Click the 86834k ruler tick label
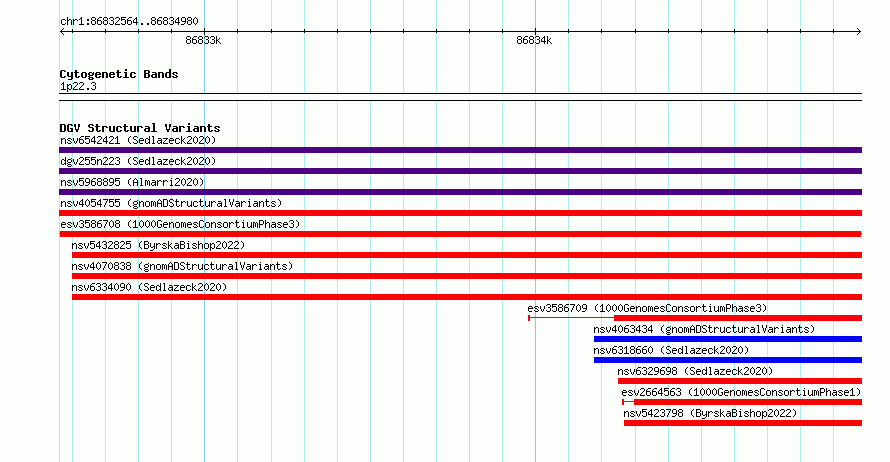 tap(534, 40)
